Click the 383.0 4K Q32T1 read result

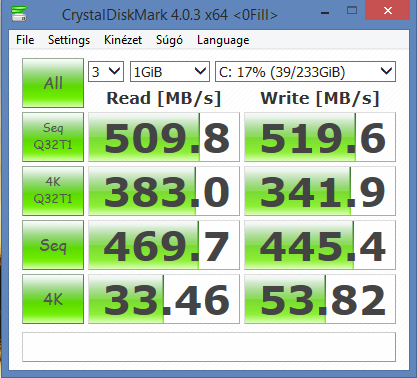(x=164, y=191)
